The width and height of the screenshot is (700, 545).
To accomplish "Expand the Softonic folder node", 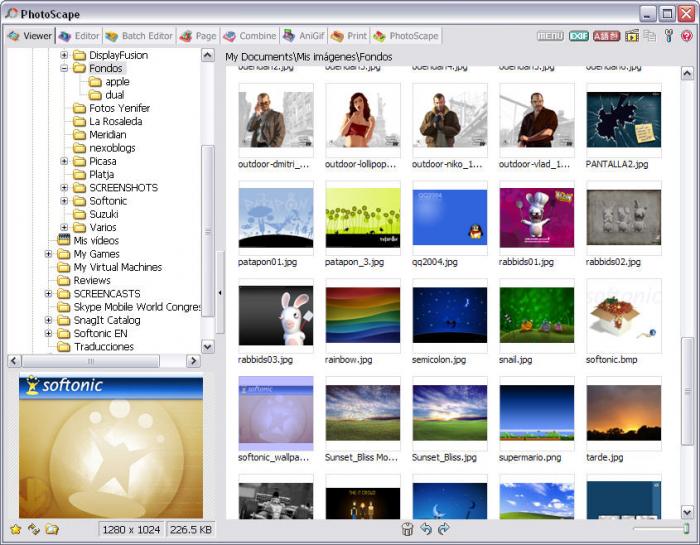I will (64, 201).
